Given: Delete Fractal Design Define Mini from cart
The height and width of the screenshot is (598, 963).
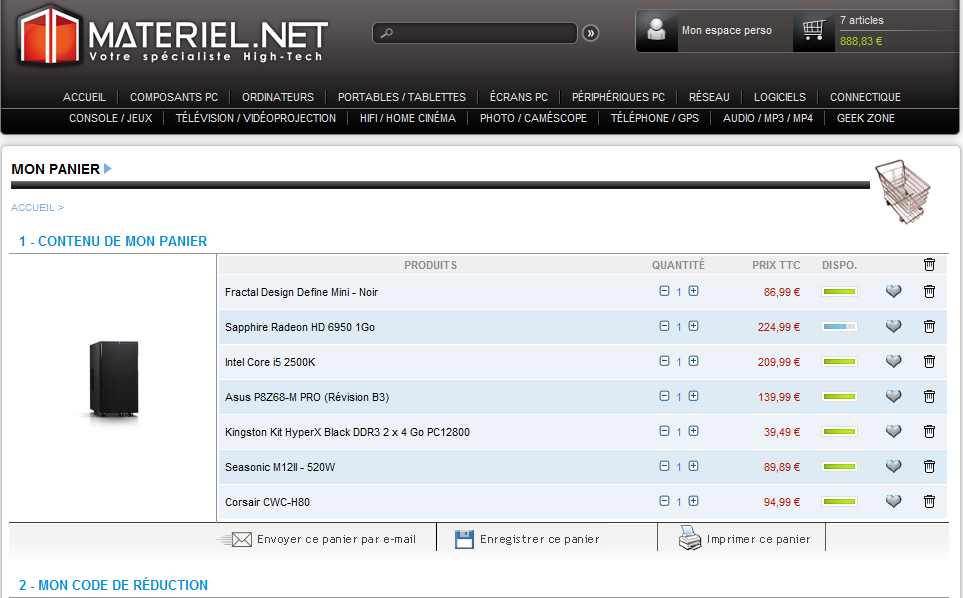Looking at the screenshot, I should point(929,292).
